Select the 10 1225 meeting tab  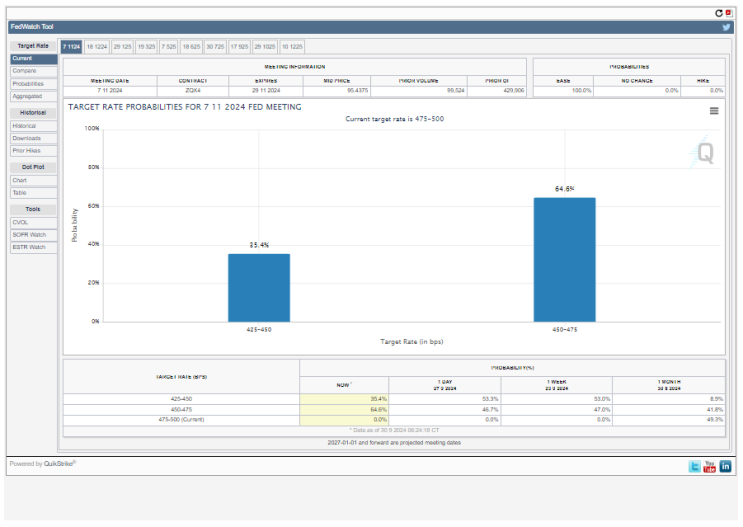(292, 47)
